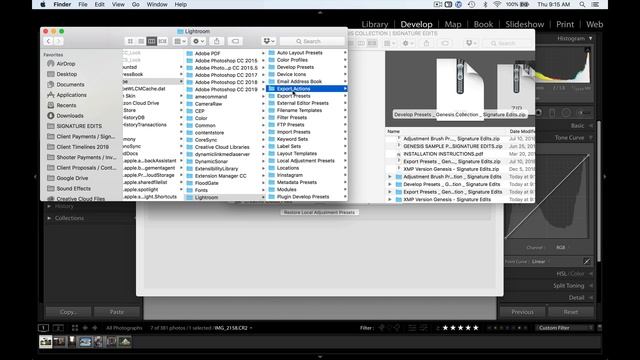Open the Point Curve Linear dropdown
This screenshot has height=360, width=640.
pos(541,262)
